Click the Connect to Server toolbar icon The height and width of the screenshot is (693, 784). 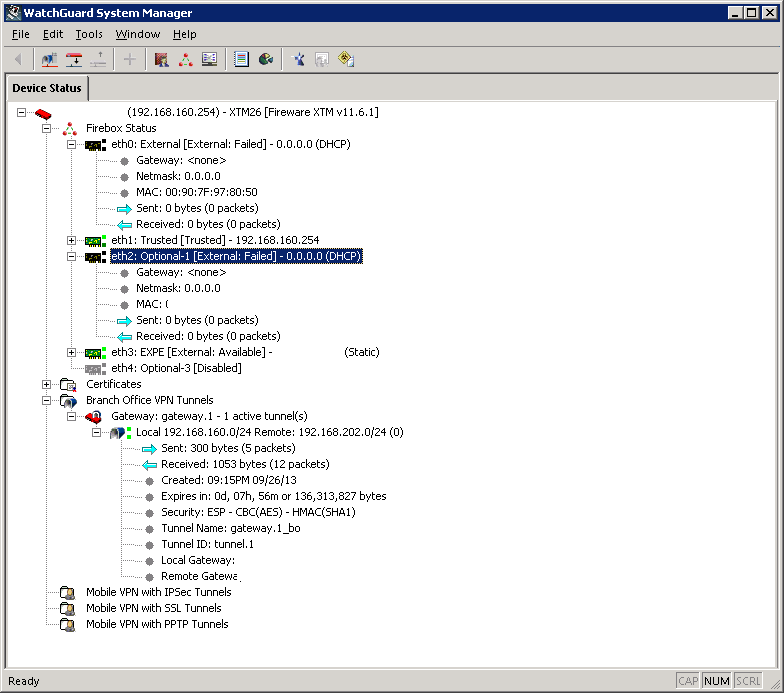pyautogui.click(x=50, y=60)
